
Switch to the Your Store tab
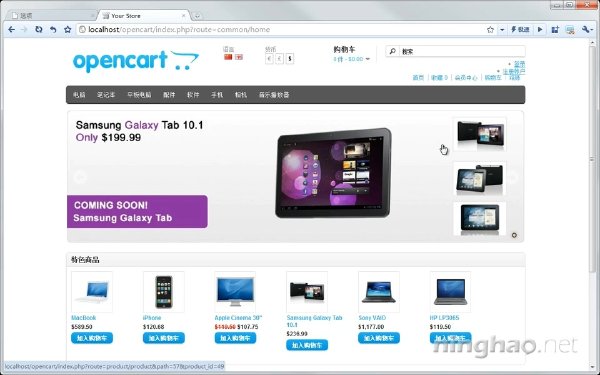coord(142,16)
